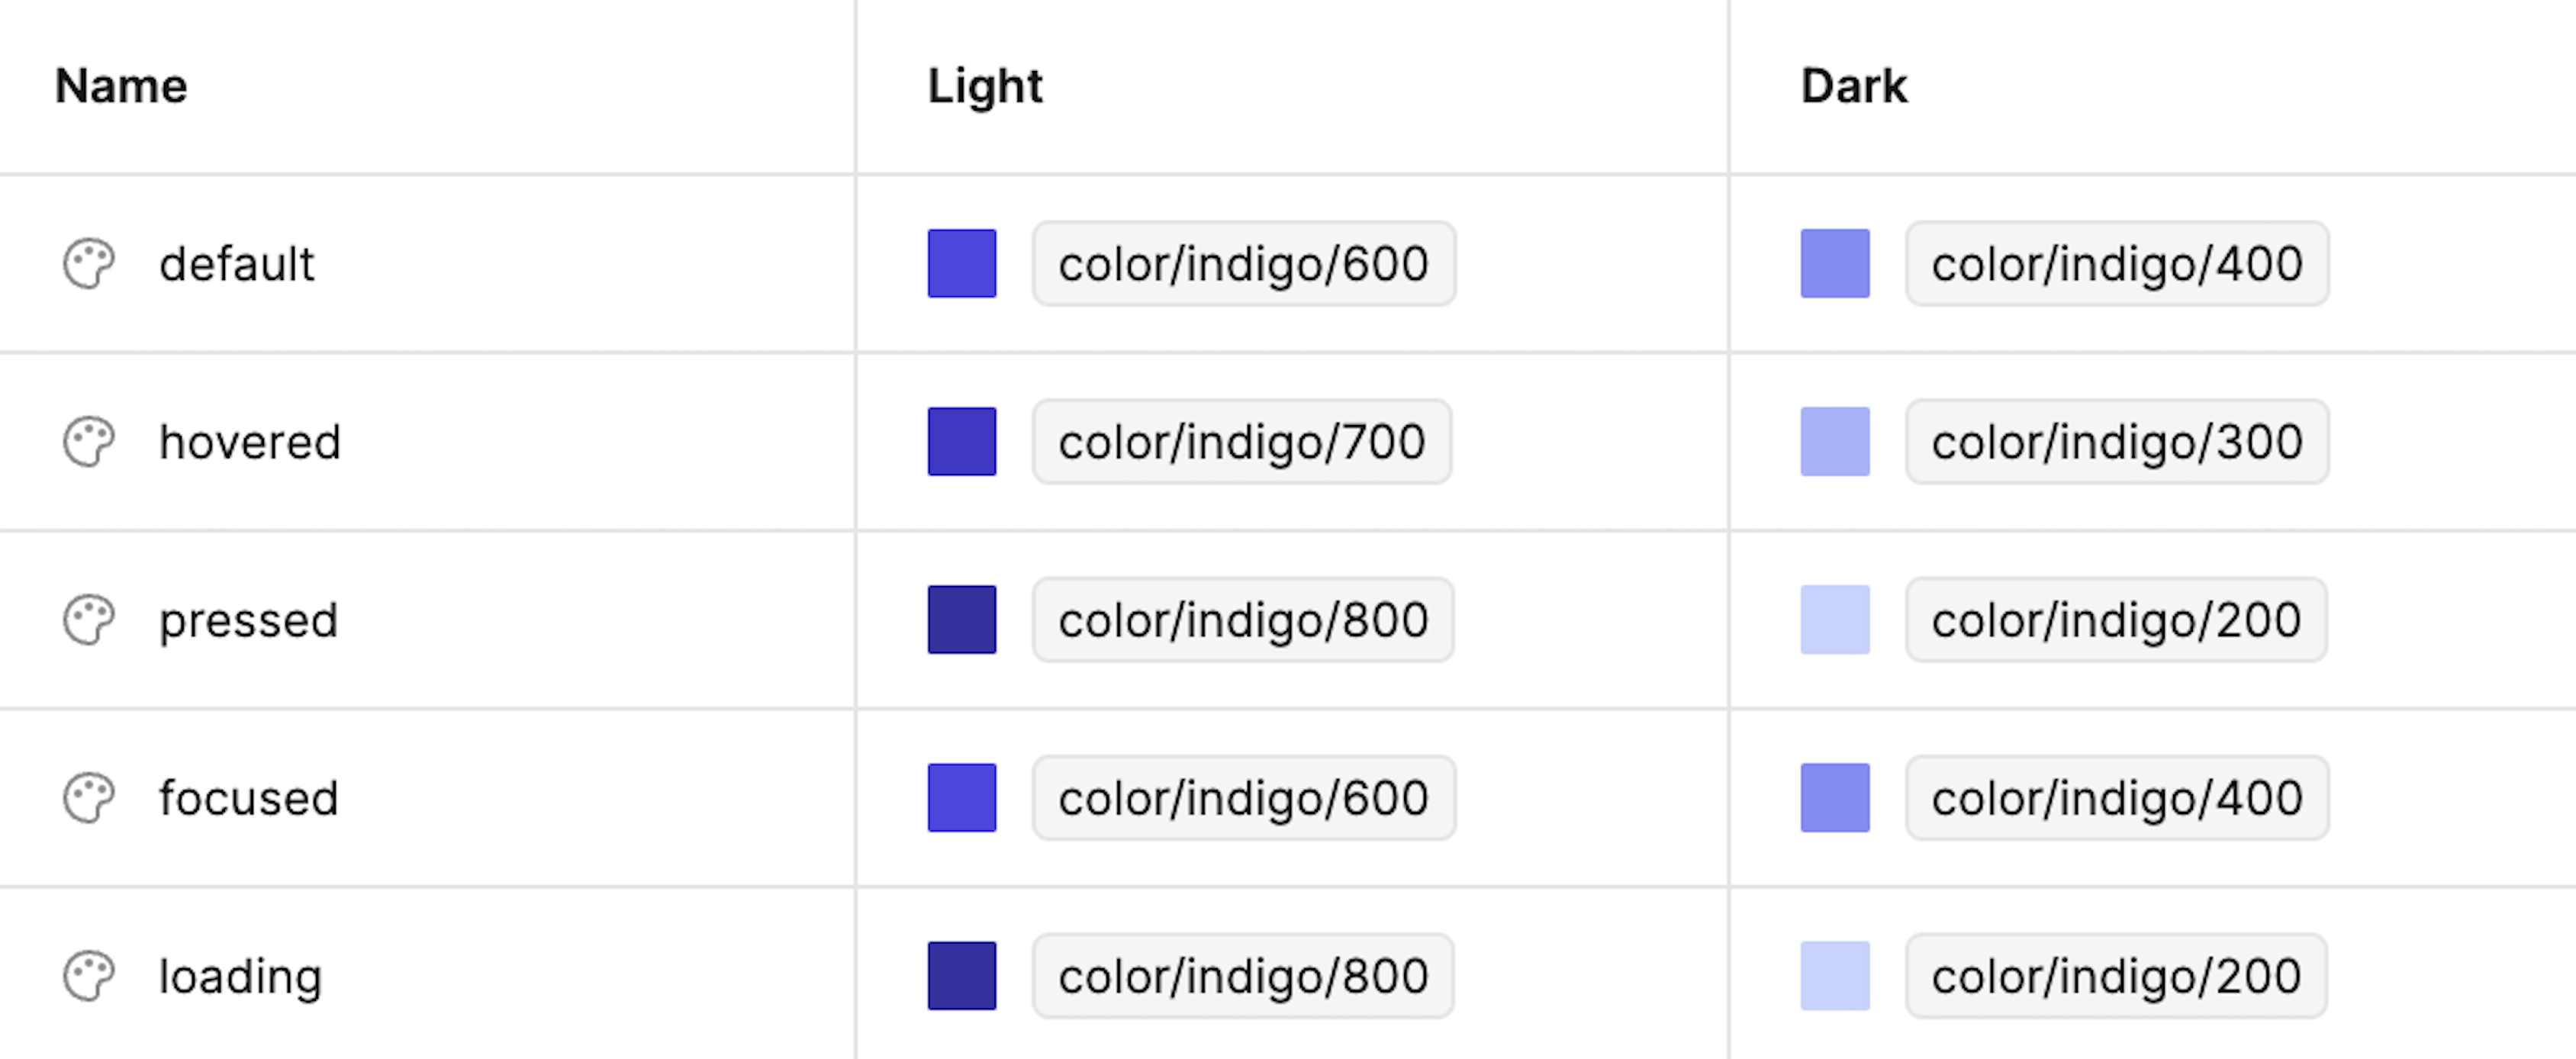Click the palette icon beside hovered

tap(89, 442)
